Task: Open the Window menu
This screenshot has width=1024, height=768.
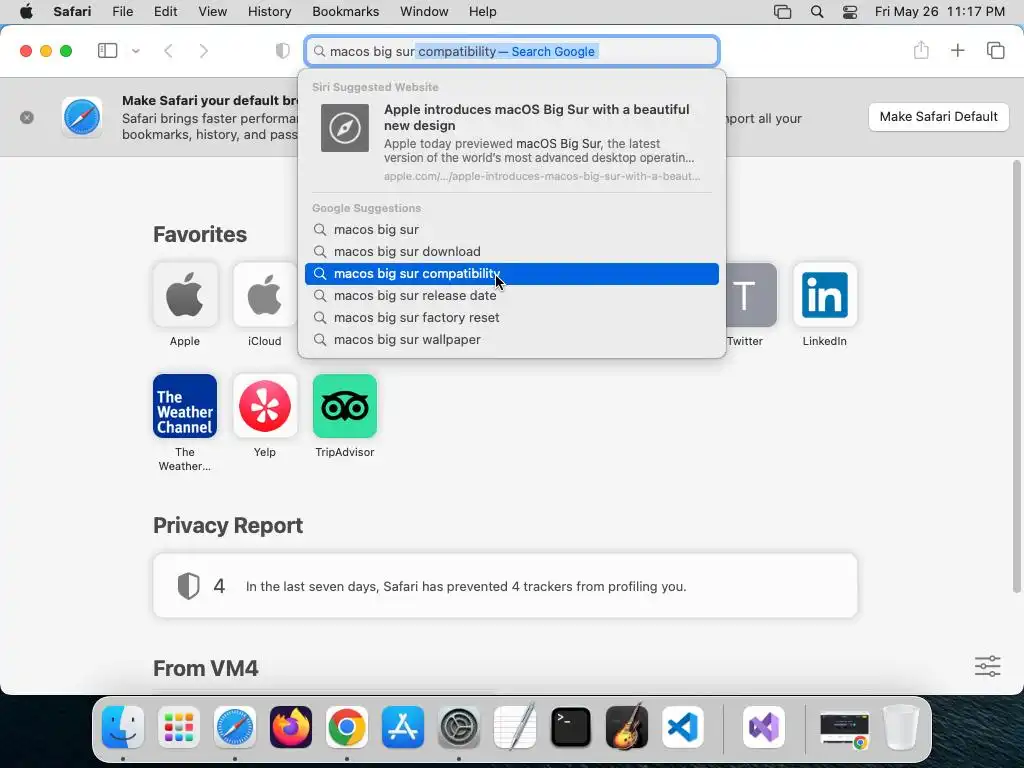Action: (x=424, y=12)
